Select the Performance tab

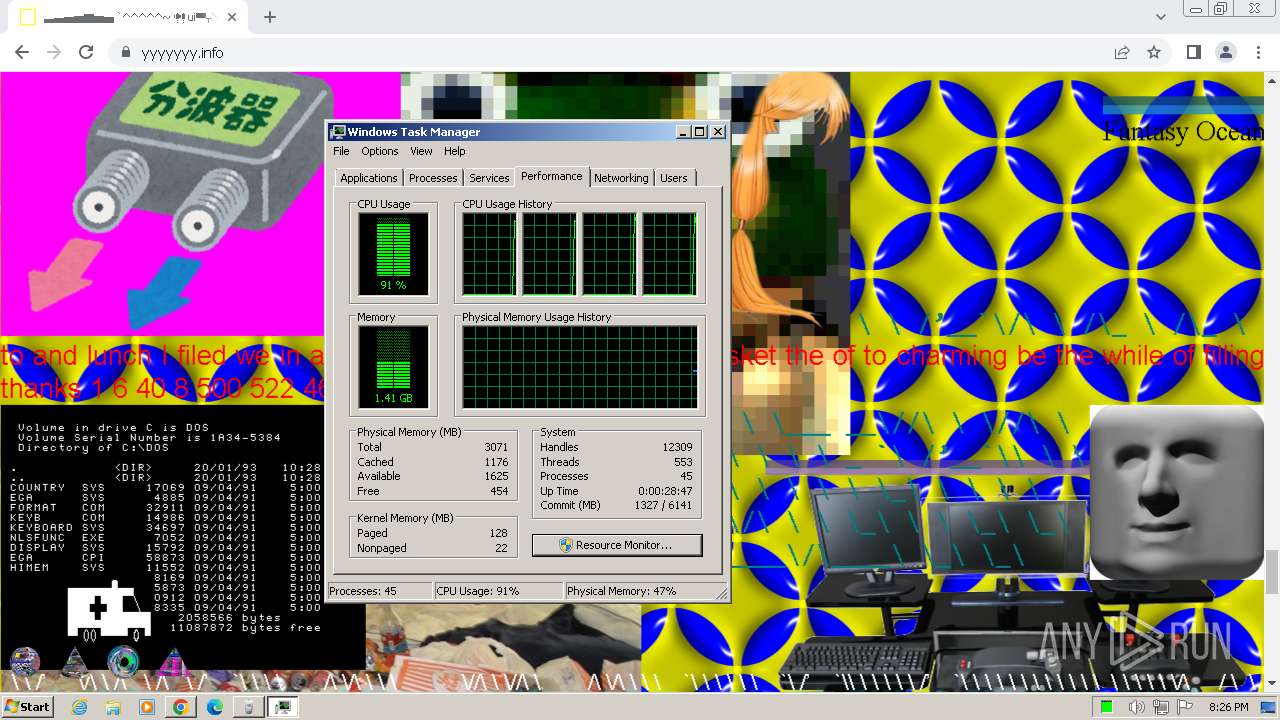(x=552, y=176)
